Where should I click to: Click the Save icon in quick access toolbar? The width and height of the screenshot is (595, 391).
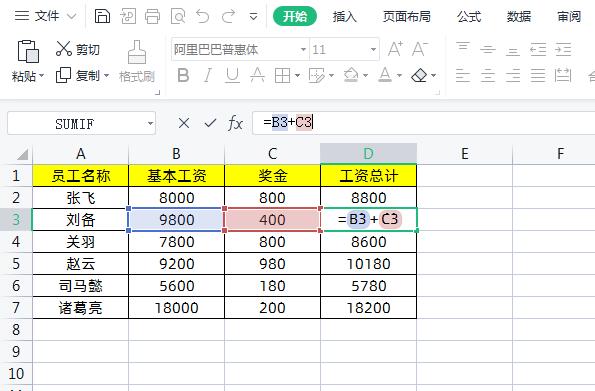[102, 17]
